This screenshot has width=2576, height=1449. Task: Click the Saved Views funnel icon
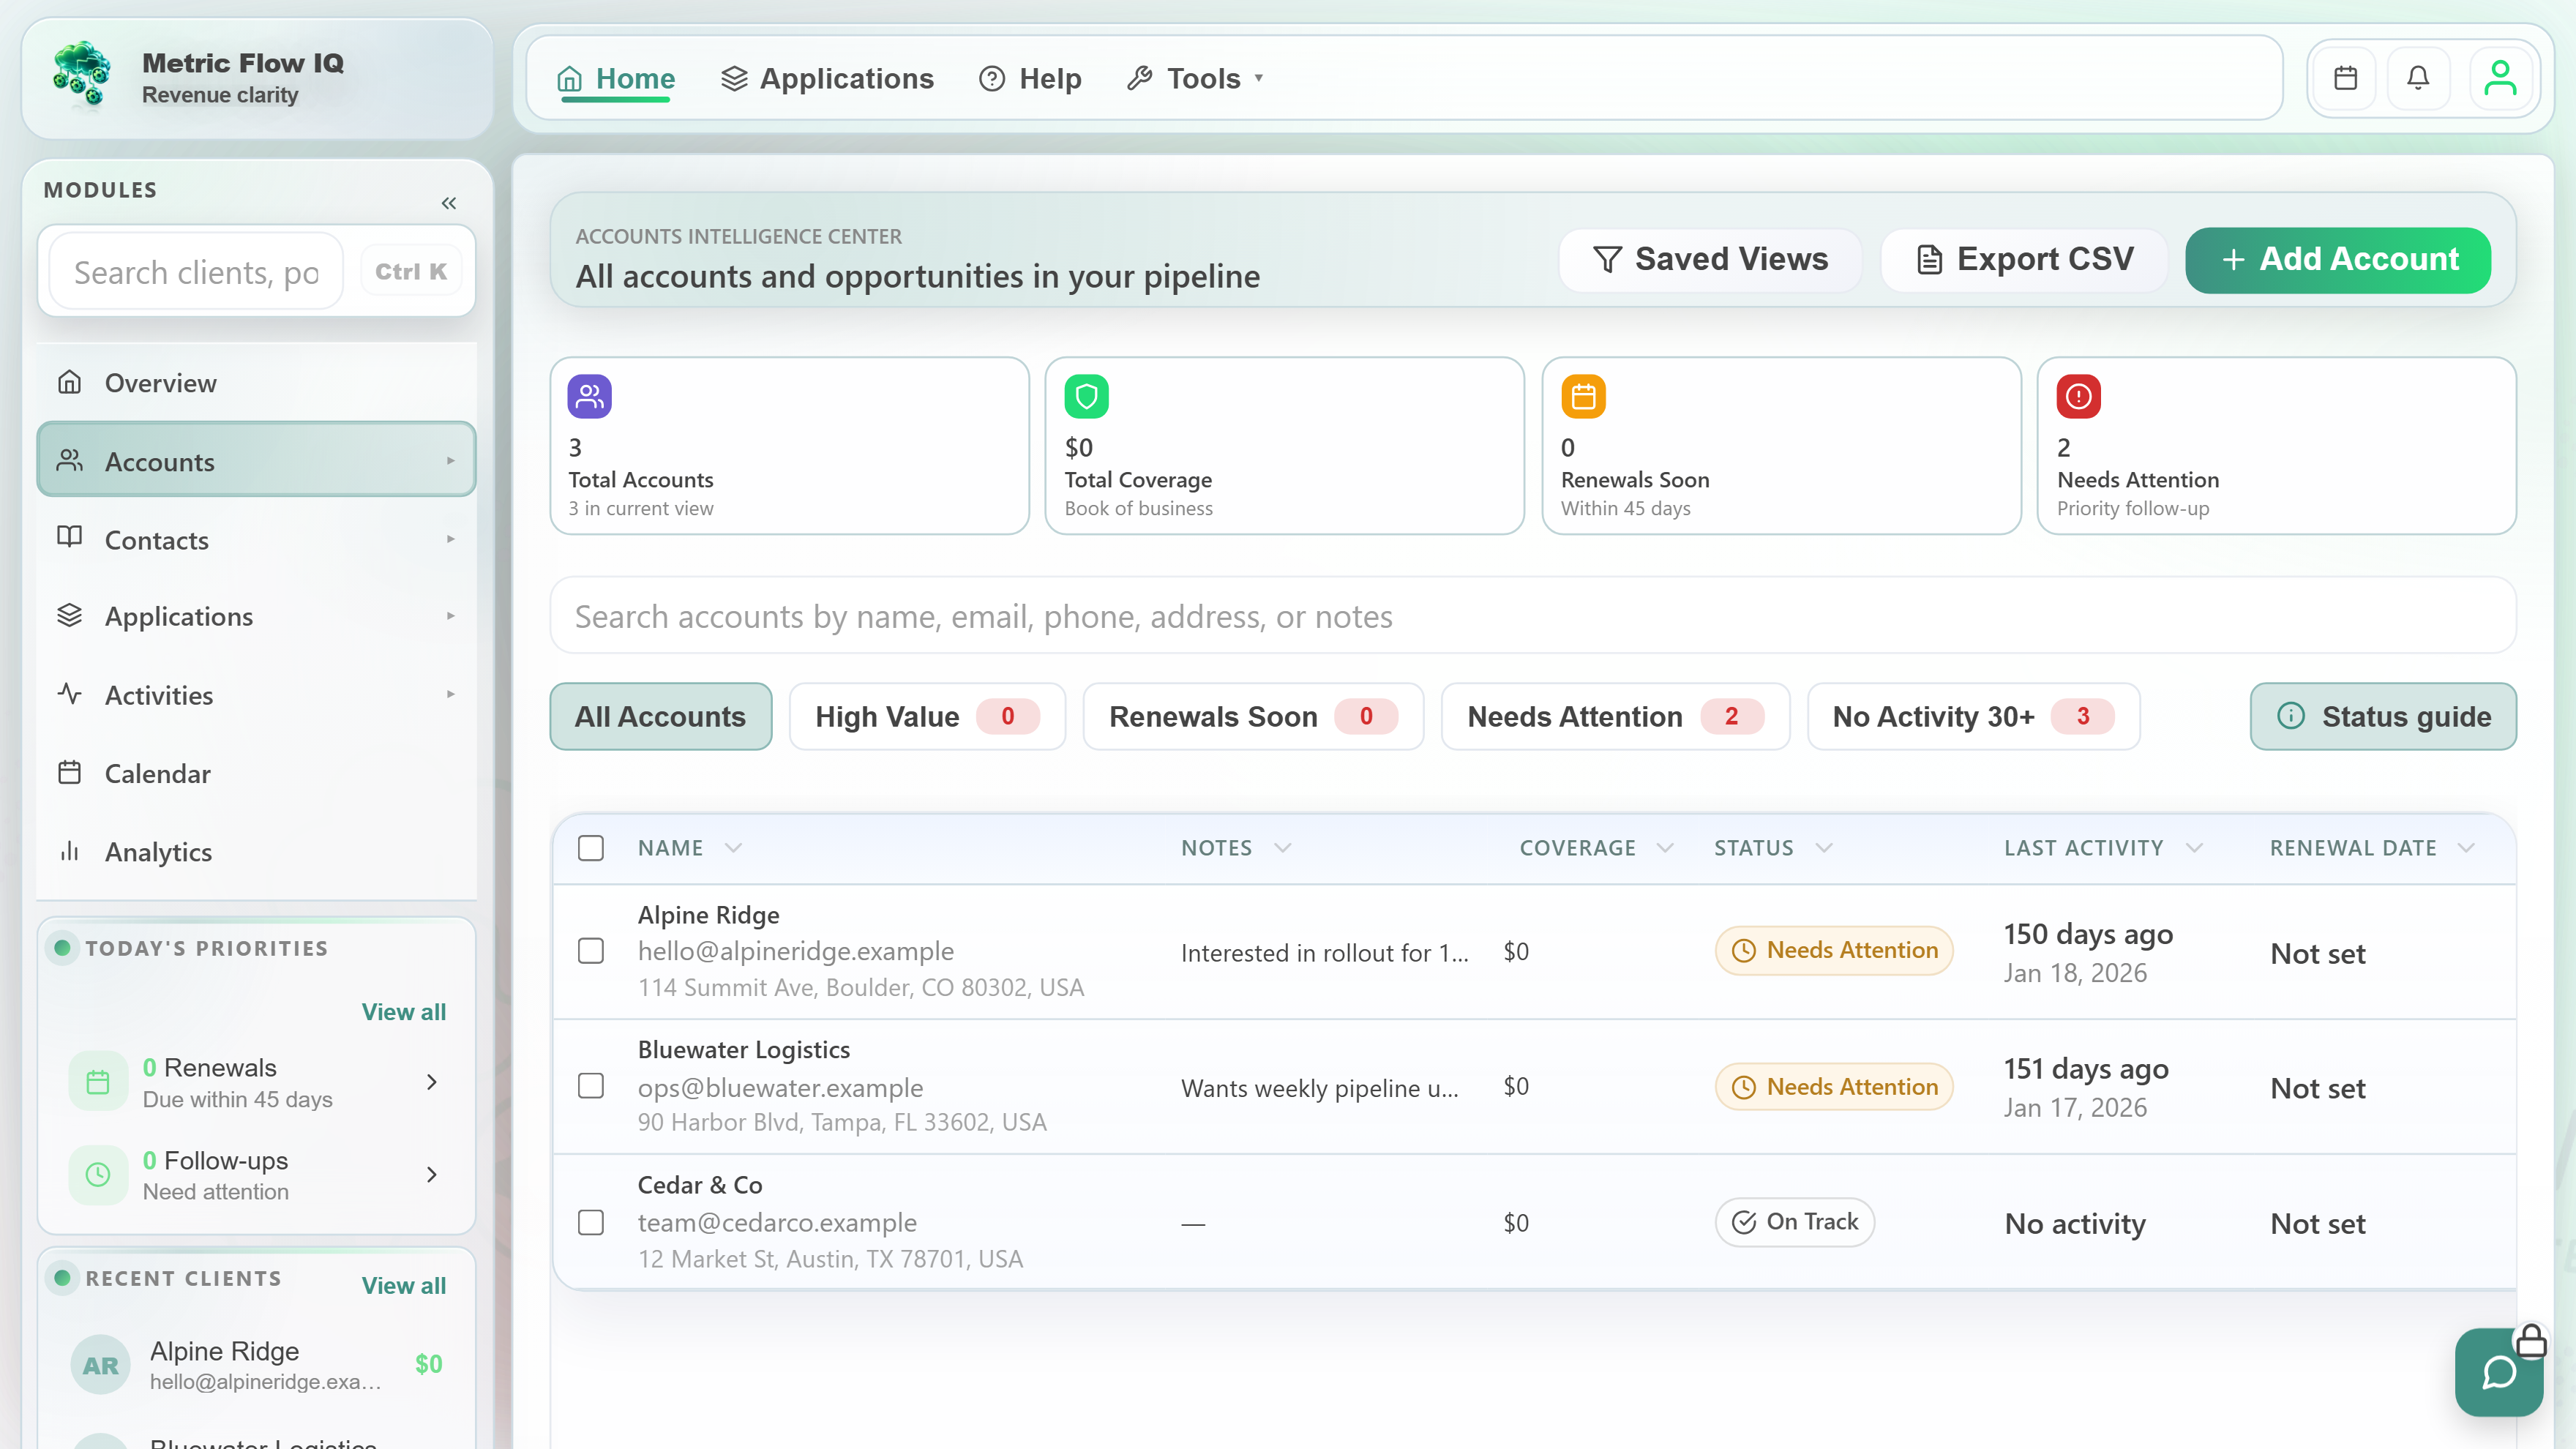coord(1607,259)
